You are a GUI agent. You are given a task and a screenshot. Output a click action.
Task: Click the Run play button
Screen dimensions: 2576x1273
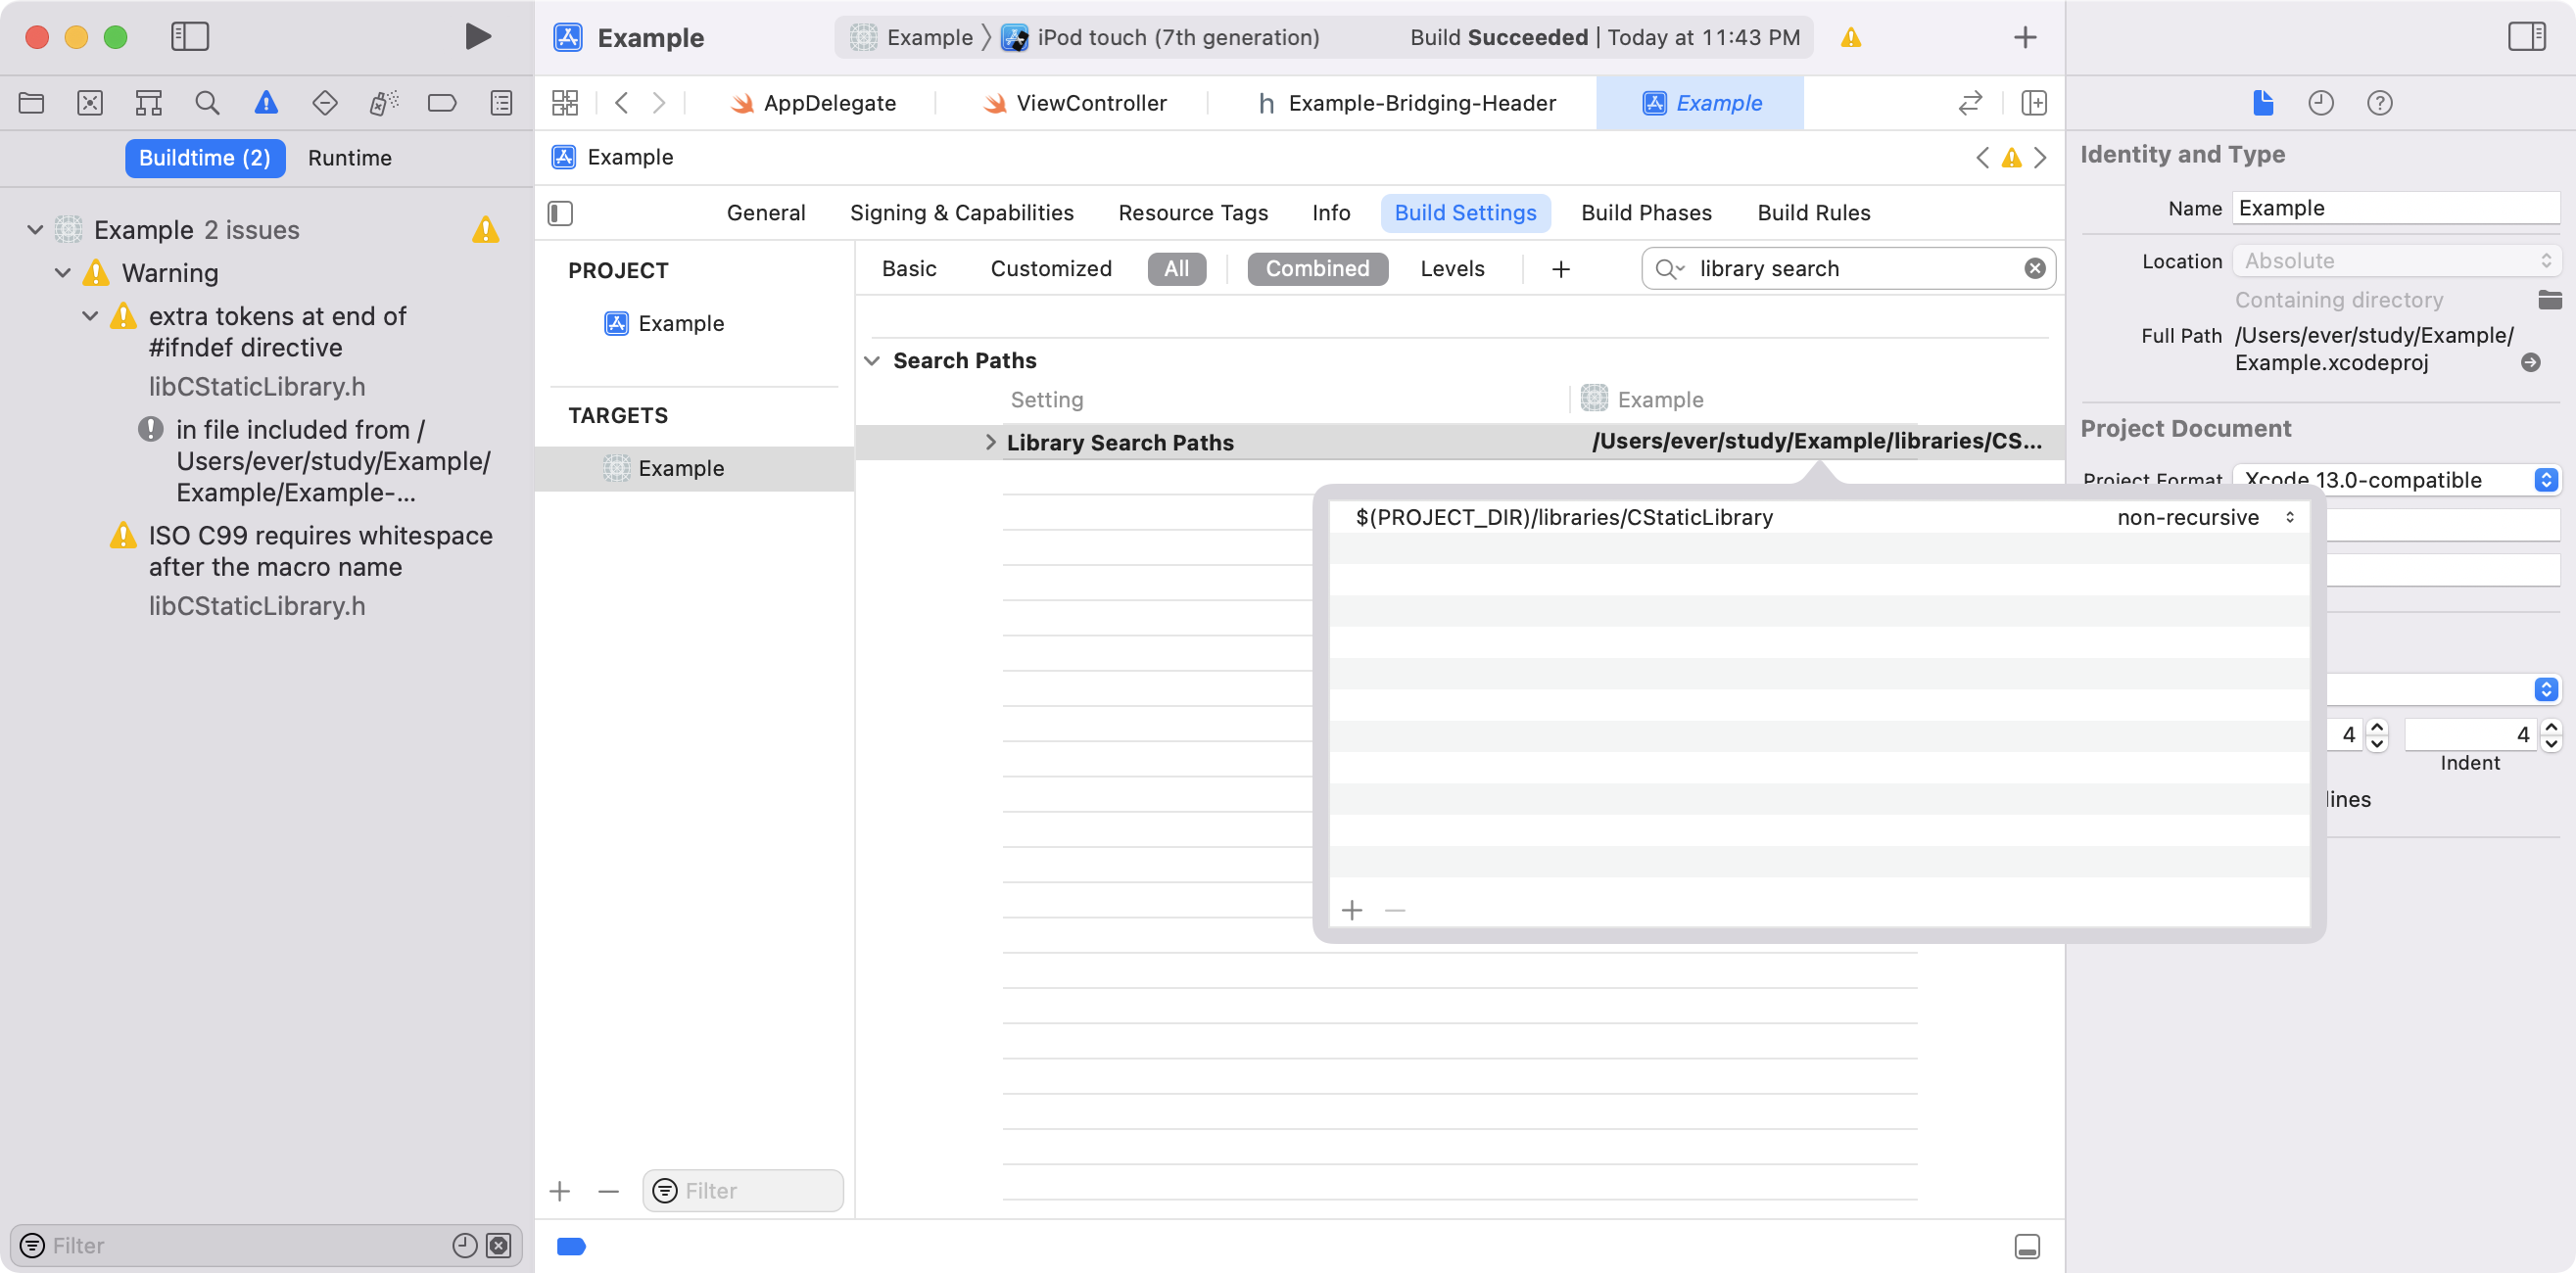(x=478, y=37)
